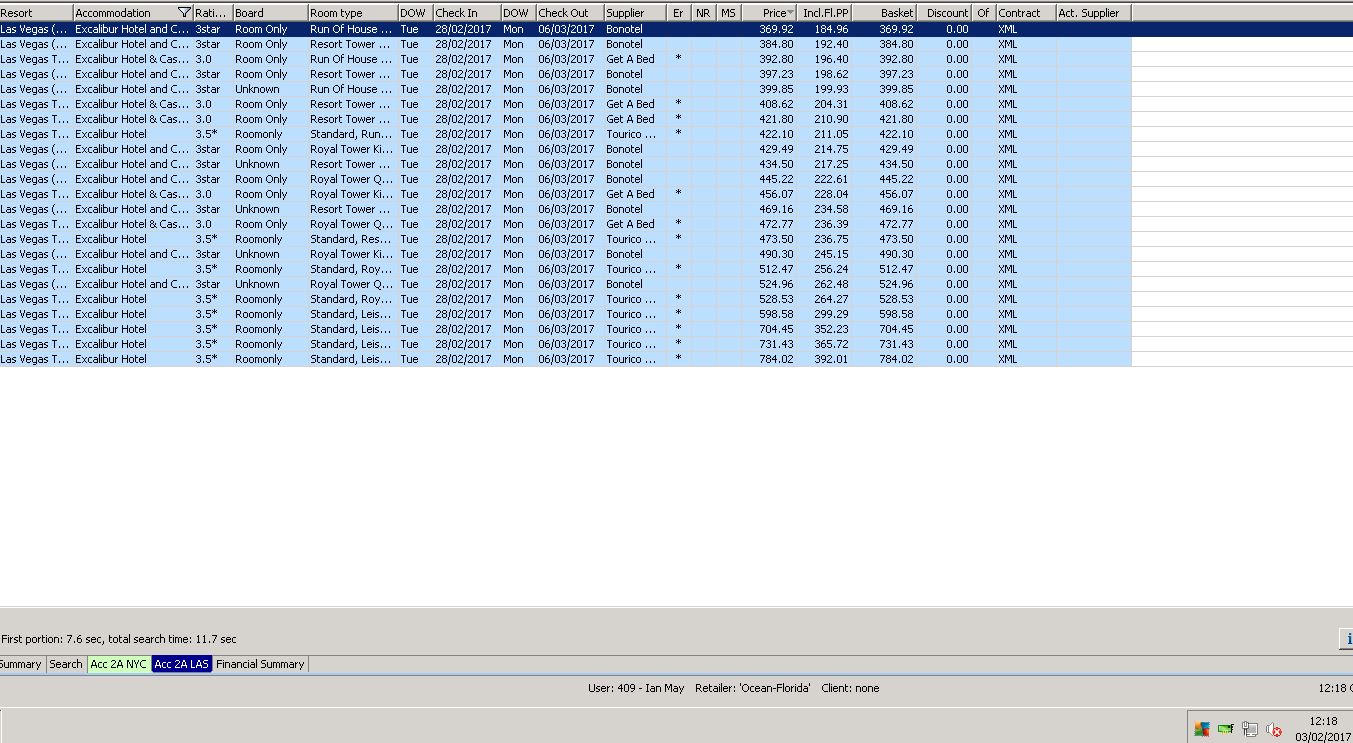Sort by the Check In column header
This screenshot has height=743, width=1353.
coord(466,13)
